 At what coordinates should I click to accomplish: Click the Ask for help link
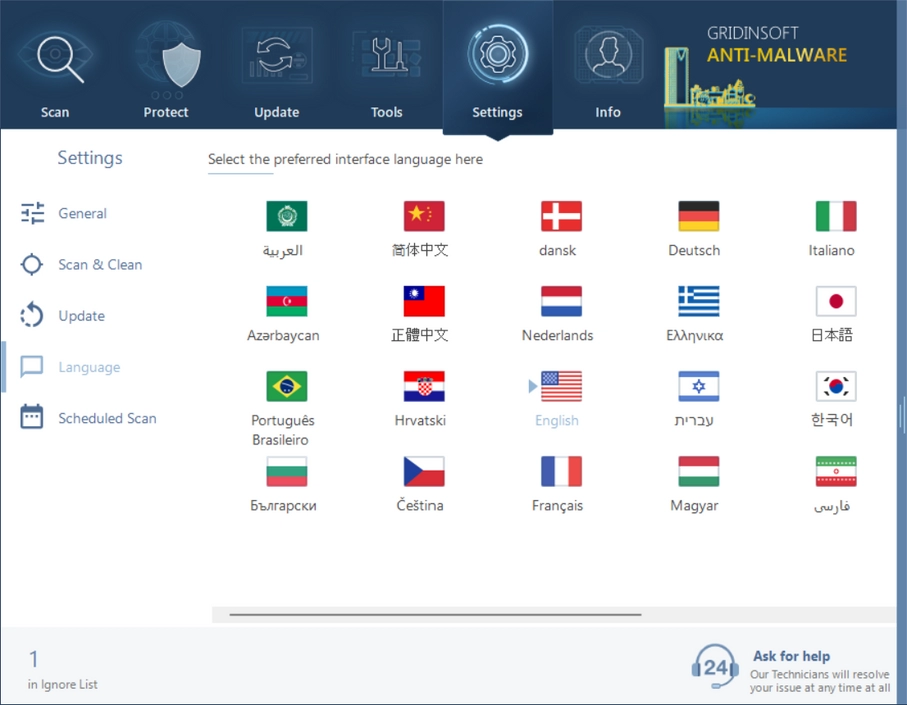click(x=791, y=656)
